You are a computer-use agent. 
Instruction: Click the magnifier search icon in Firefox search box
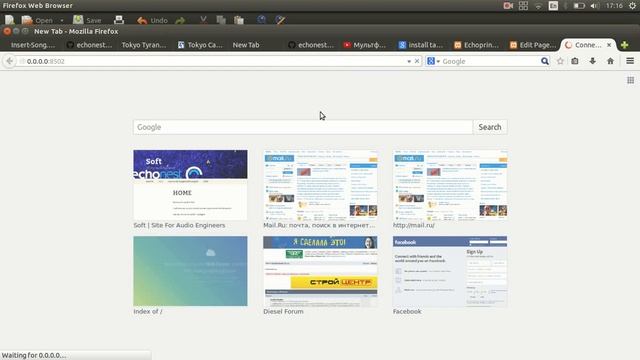click(544, 61)
